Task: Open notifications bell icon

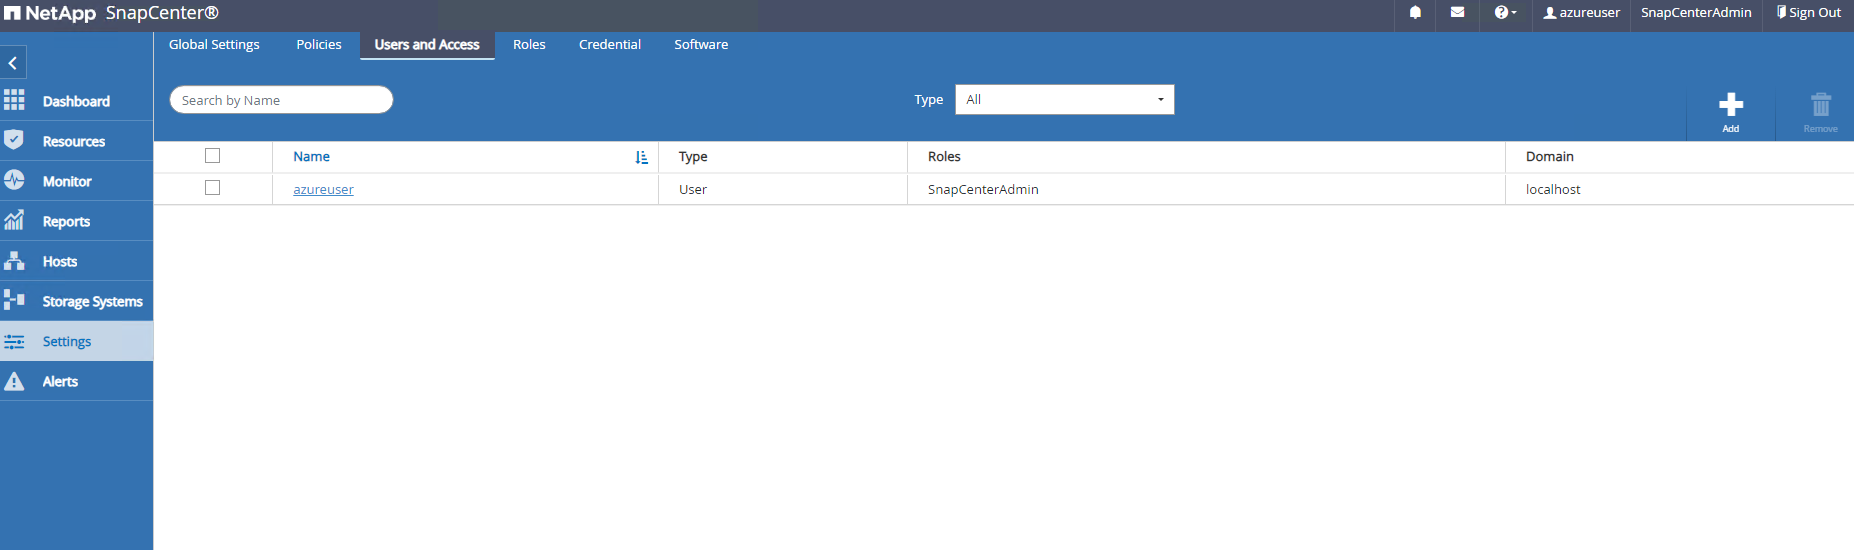Action: (1415, 13)
